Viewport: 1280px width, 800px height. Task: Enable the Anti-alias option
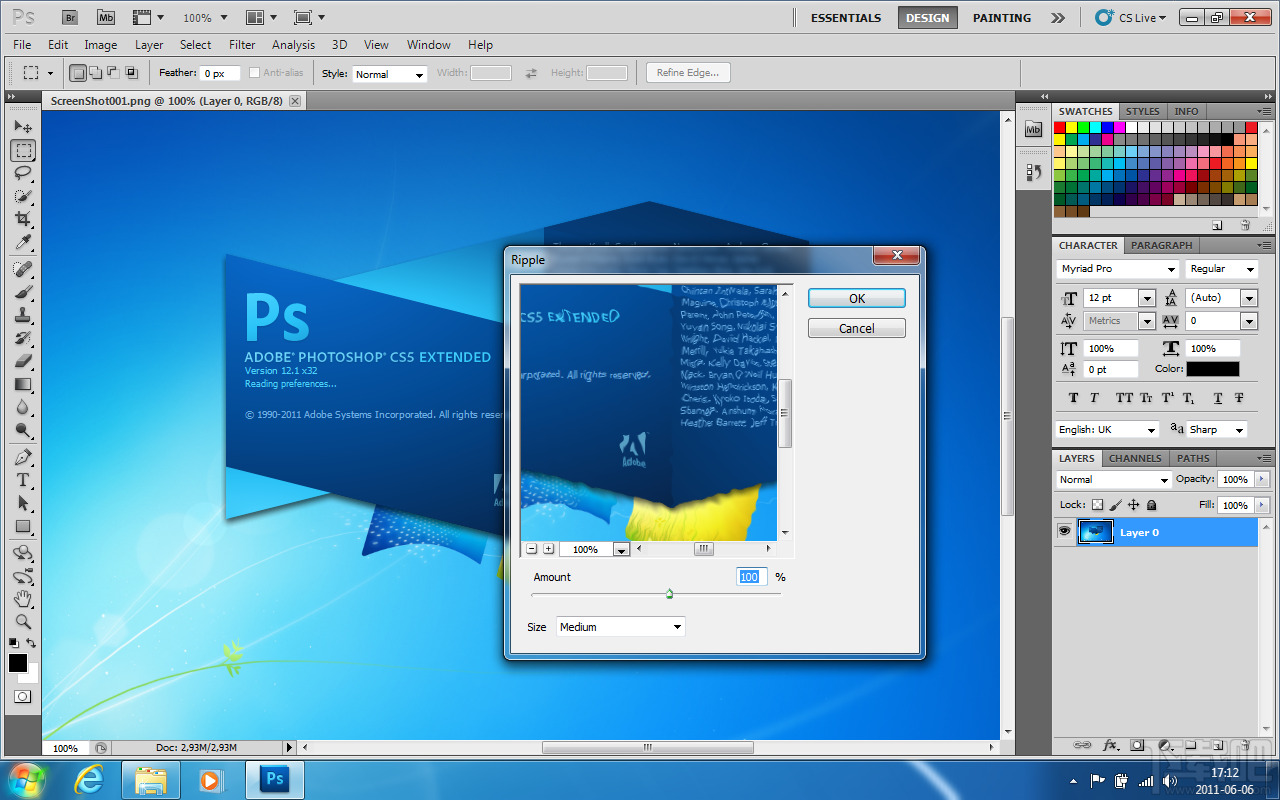click(257, 72)
